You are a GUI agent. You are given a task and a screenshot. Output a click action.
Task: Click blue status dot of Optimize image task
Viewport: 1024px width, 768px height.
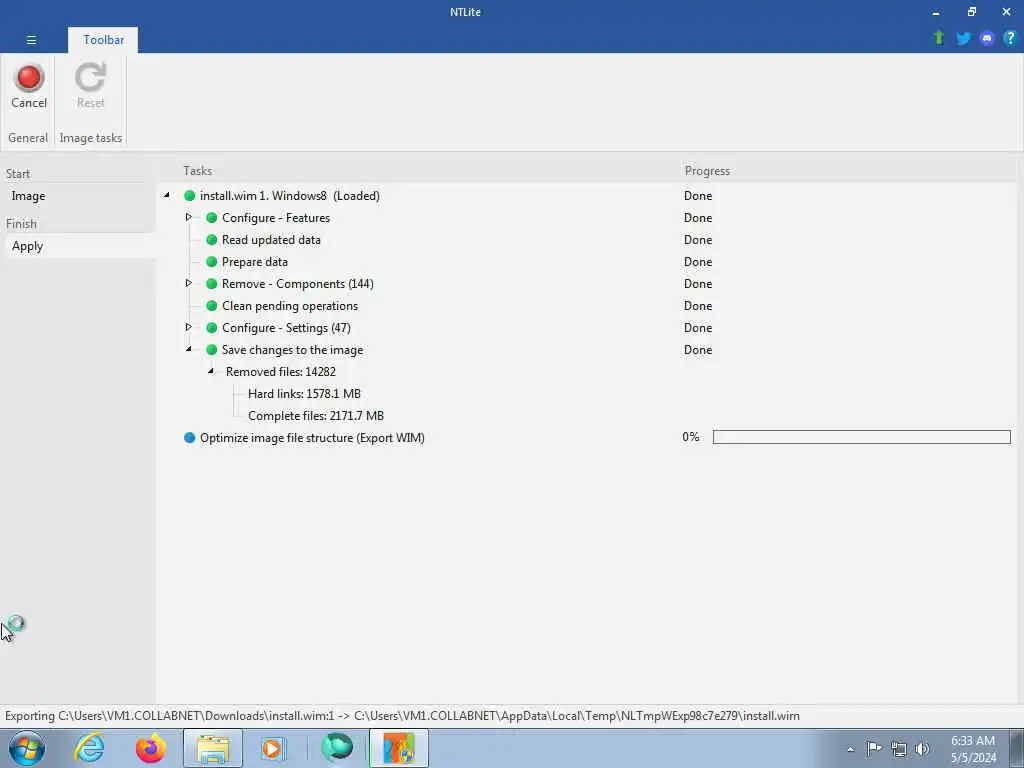(x=189, y=438)
